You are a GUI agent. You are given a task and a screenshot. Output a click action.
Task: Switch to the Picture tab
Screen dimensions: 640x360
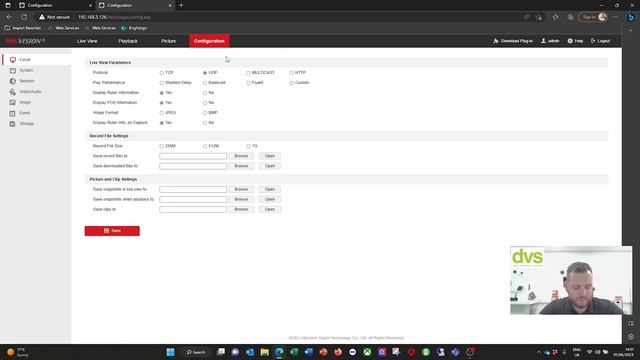168,41
